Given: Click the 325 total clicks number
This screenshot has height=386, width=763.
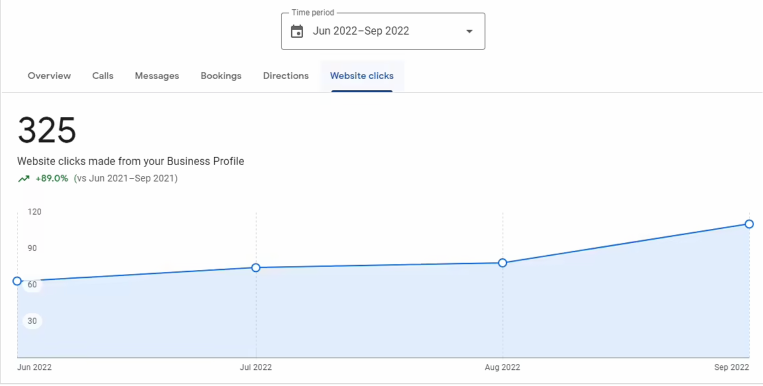Looking at the screenshot, I should [x=47, y=130].
